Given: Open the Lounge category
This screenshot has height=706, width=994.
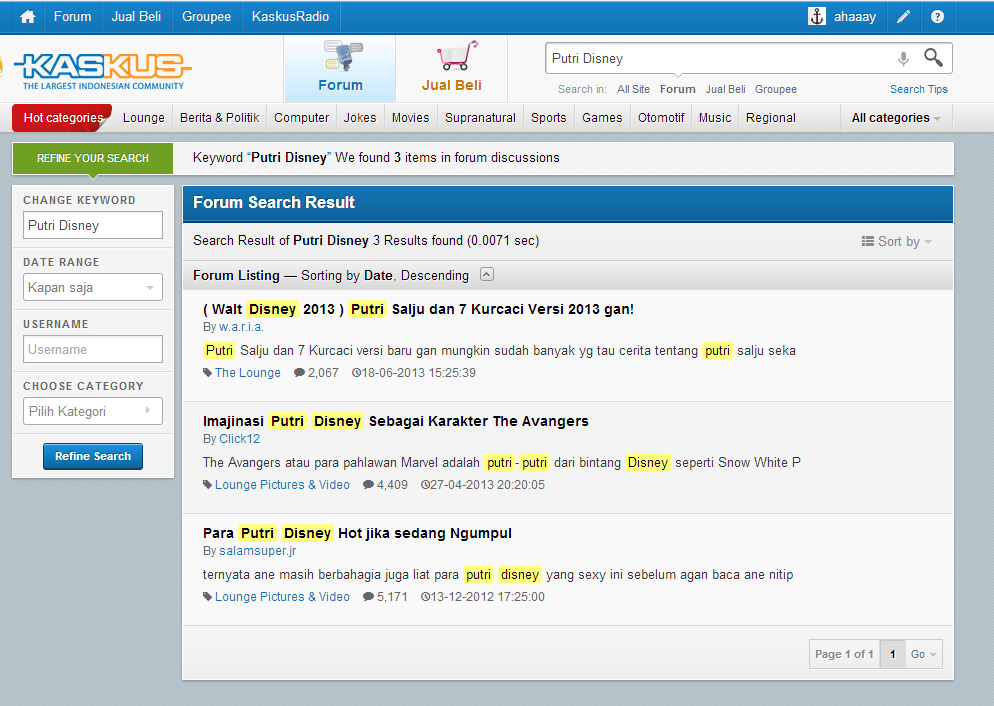Looking at the screenshot, I should coord(144,118).
